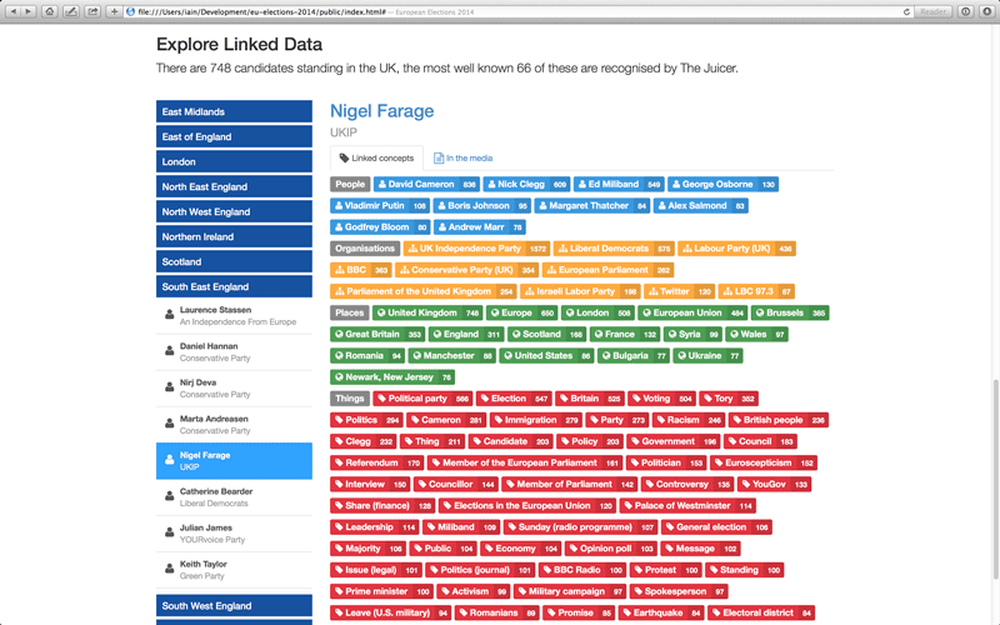1000x625 pixels.
Task: Click the page's vertical scrollbar thumb
Action: click(995, 482)
